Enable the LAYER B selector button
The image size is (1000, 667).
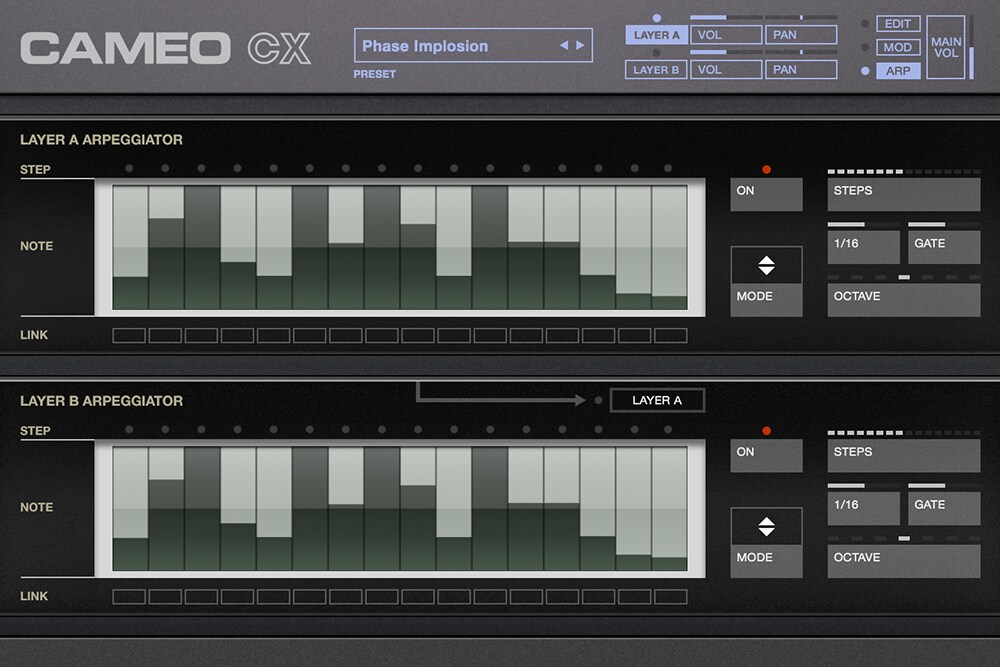pyautogui.click(x=656, y=70)
